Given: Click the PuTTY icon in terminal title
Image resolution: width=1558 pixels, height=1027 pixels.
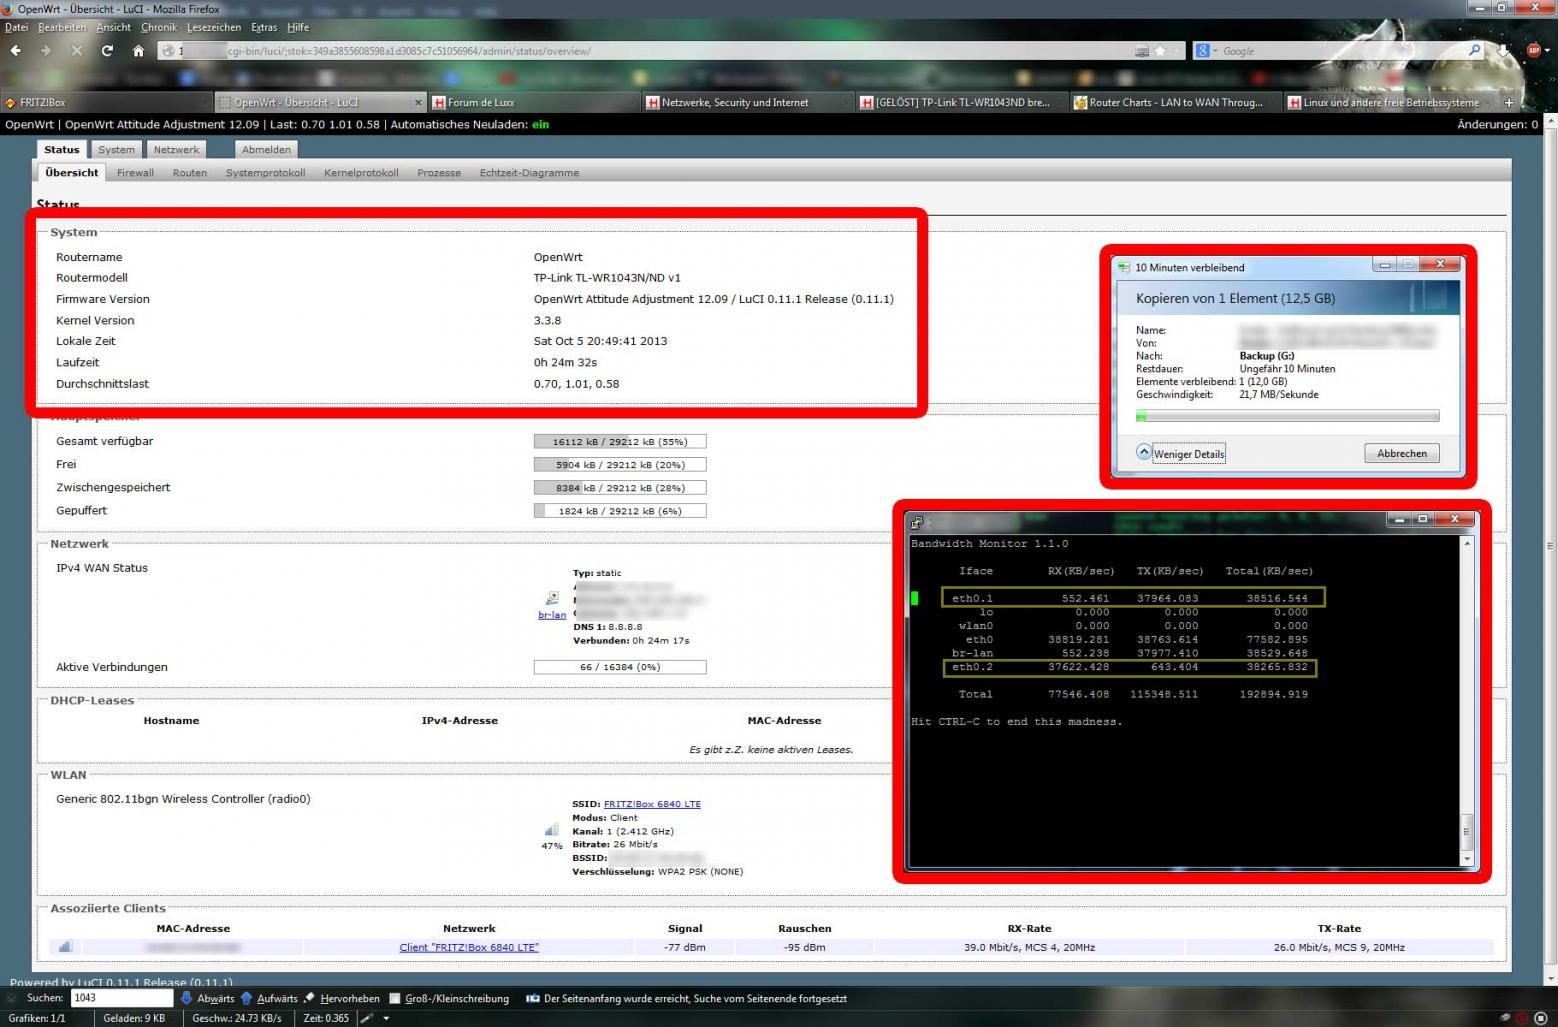Looking at the screenshot, I should [x=917, y=521].
